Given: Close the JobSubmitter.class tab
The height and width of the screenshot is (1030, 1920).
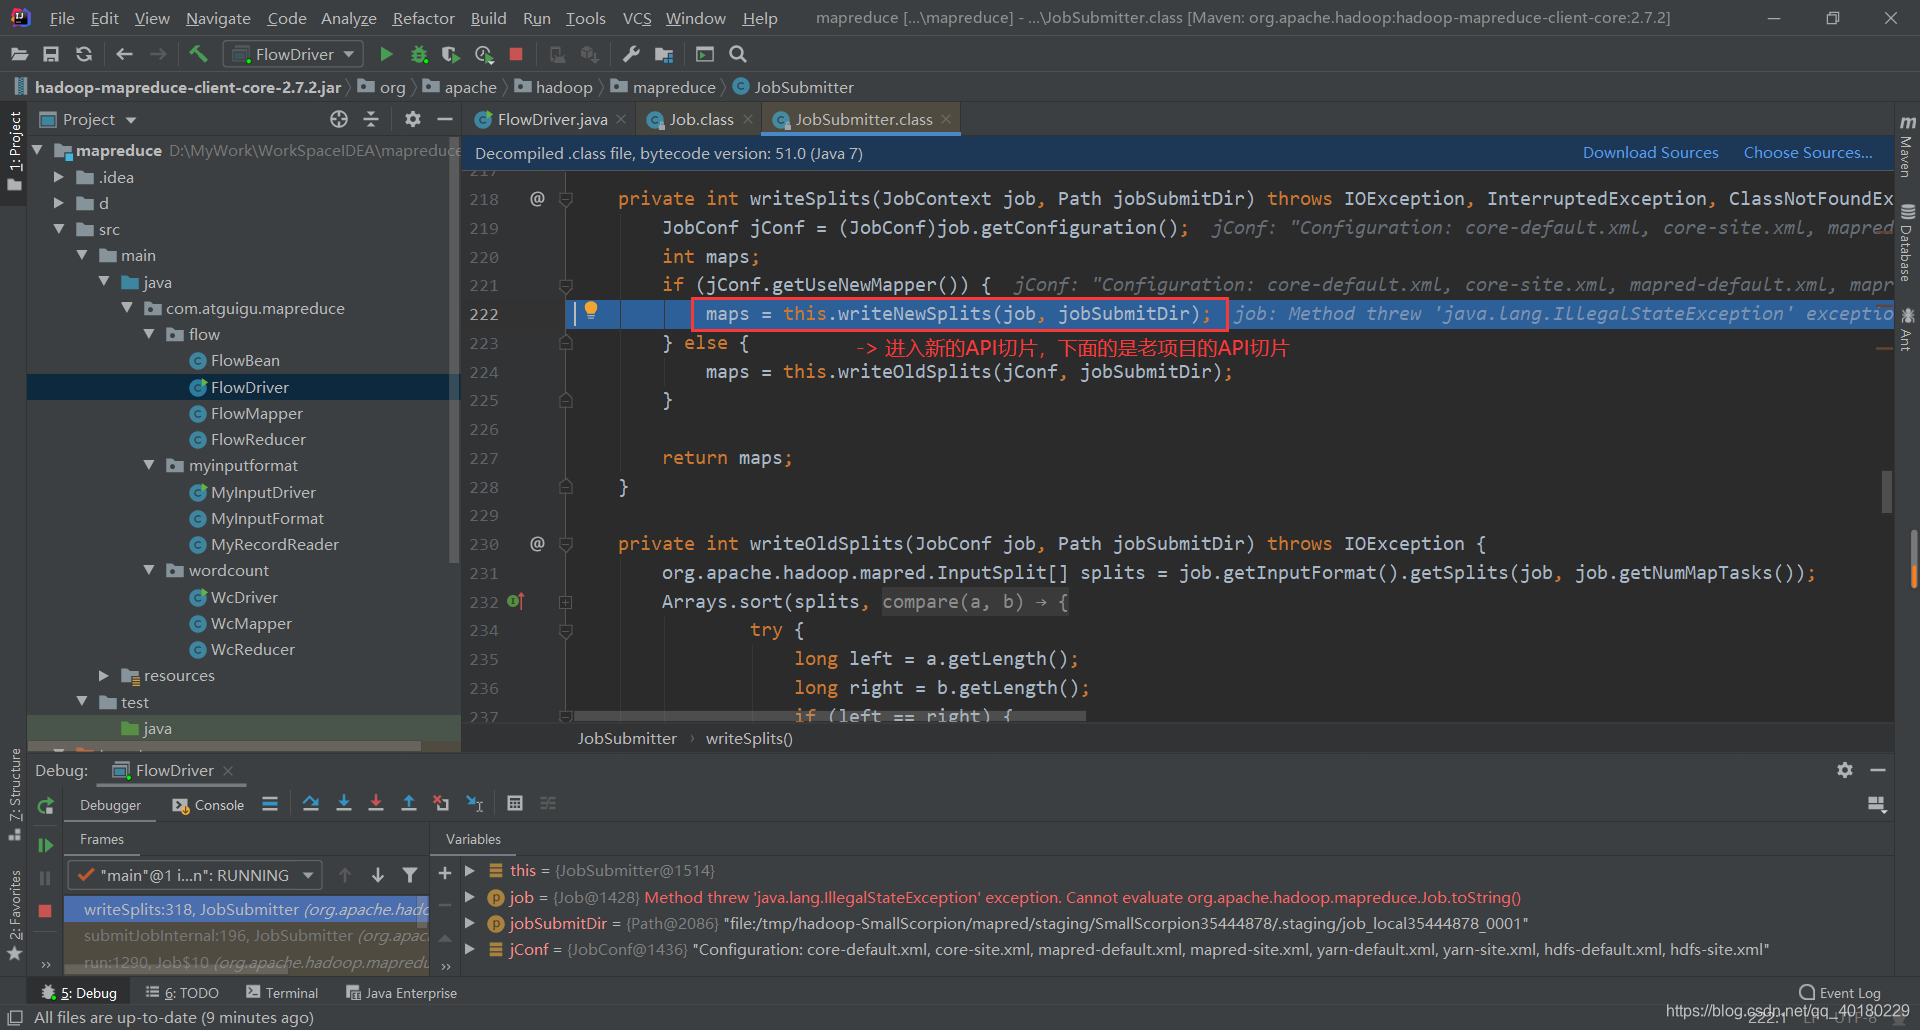Looking at the screenshot, I should coord(946,119).
